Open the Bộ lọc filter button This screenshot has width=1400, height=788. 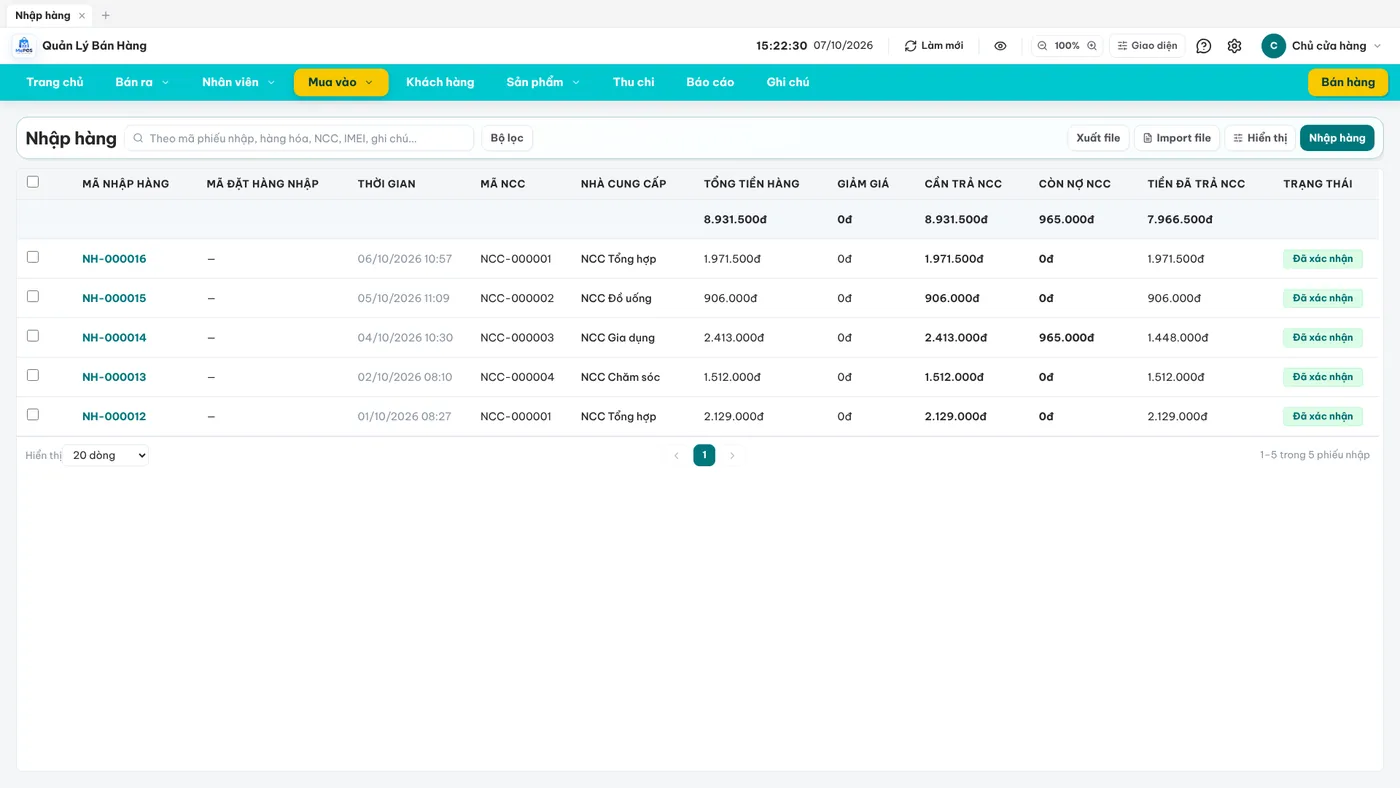(507, 138)
